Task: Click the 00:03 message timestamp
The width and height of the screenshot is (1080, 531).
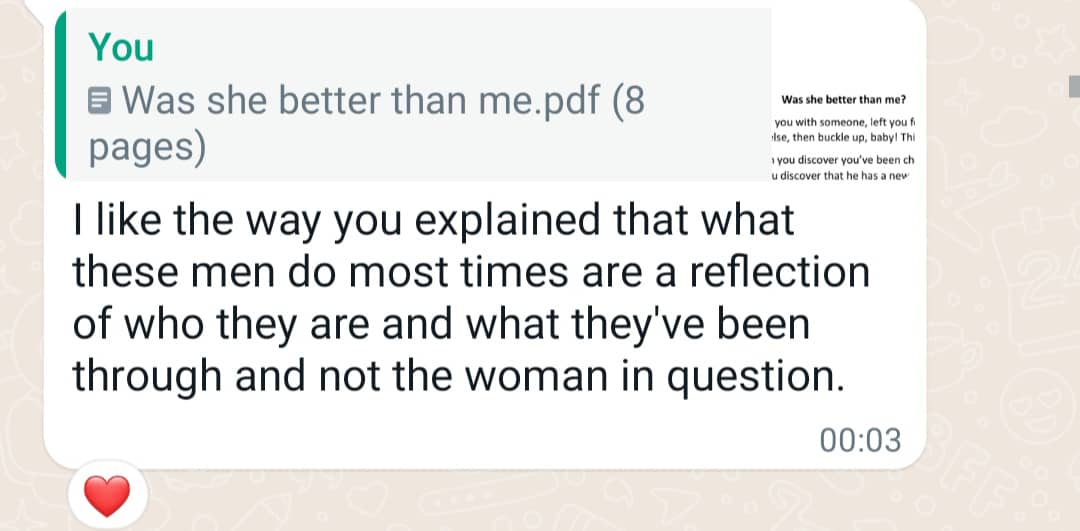Action: (860, 439)
